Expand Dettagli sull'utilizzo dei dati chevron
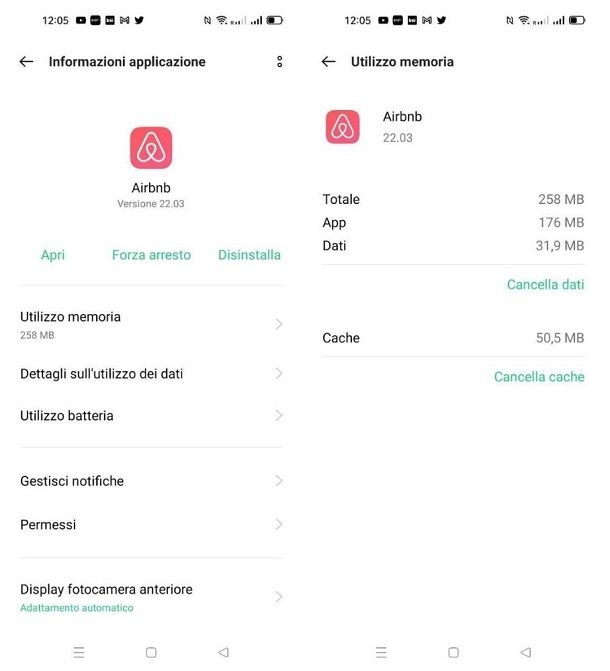The height and width of the screenshot is (671, 610). (x=279, y=374)
